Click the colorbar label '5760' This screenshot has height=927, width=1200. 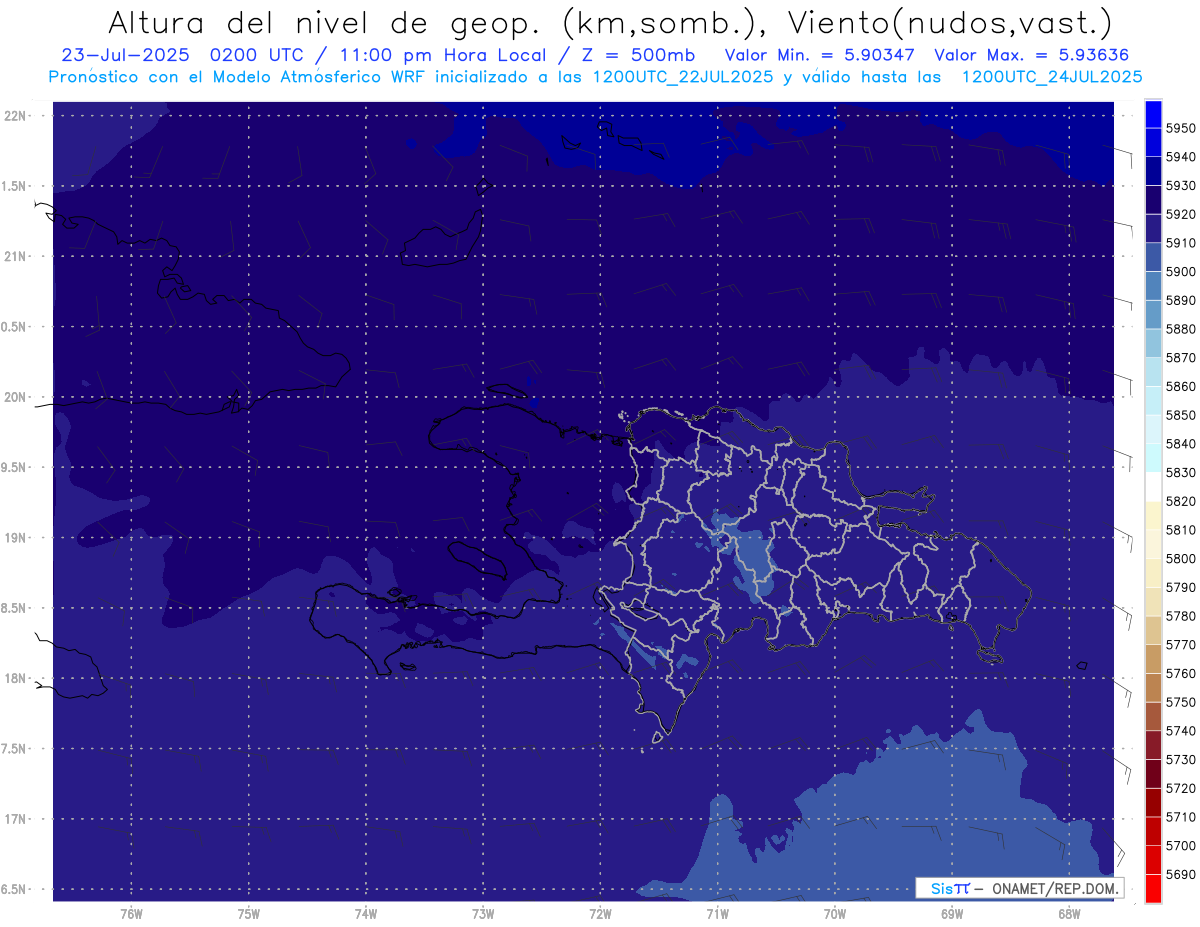pos(1181,673)
